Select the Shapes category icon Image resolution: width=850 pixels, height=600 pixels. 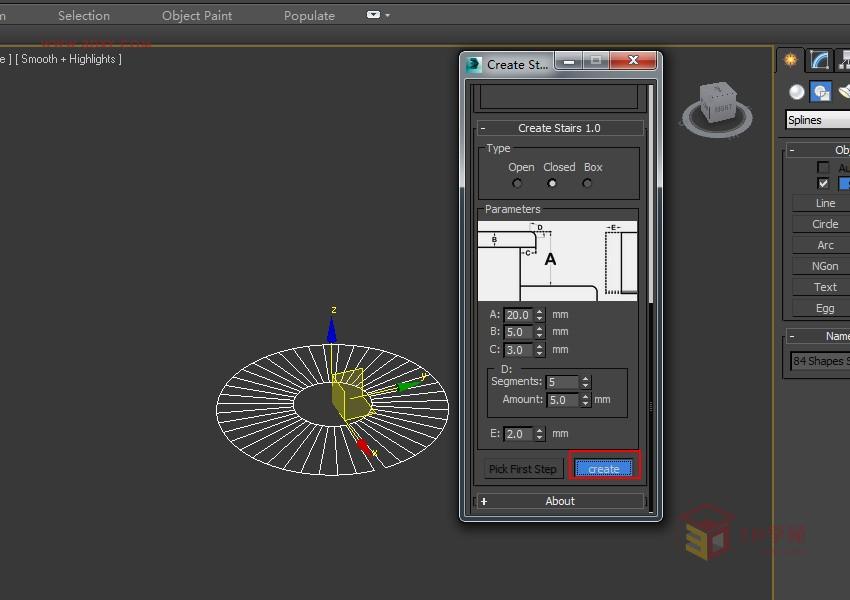click(821, 92)
